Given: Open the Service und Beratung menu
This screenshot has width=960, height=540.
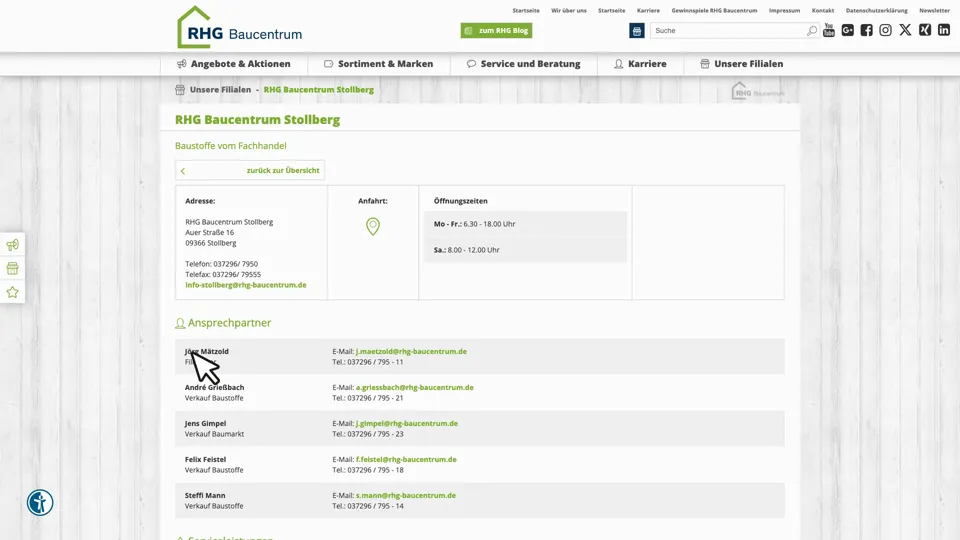Looking at the screenshot, I should click(523, 64).
